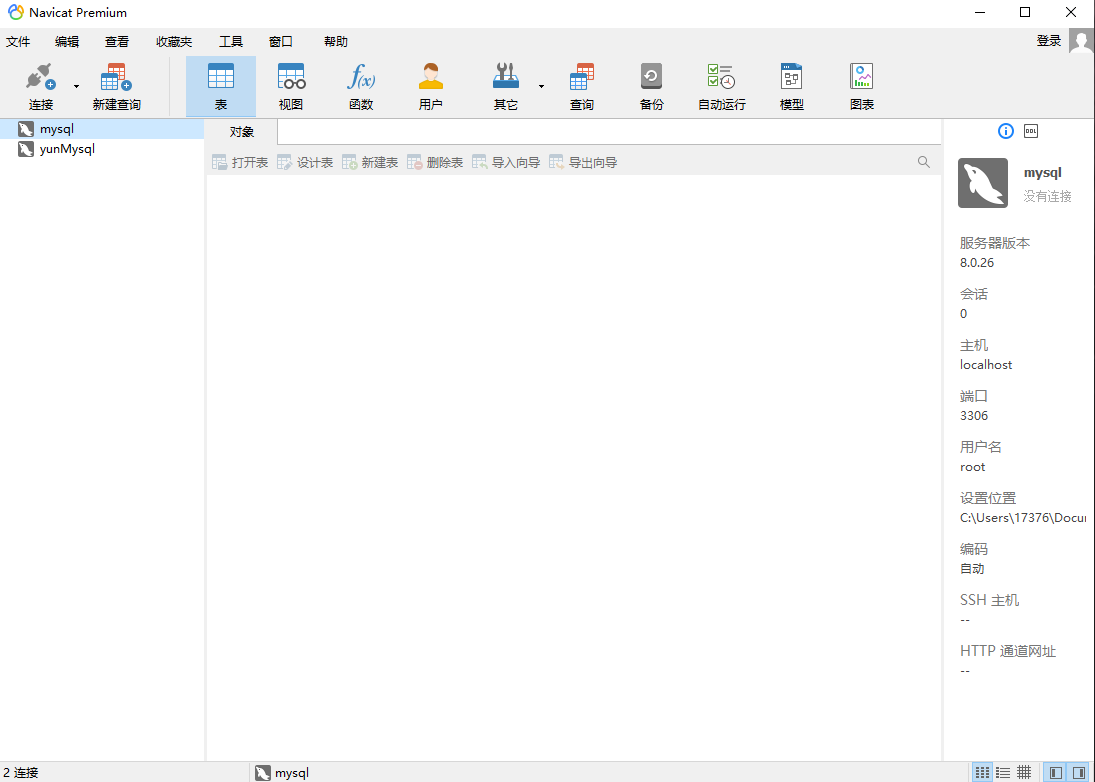
Task: Show the DDL view in info panel
Action: coord(1031,131)
